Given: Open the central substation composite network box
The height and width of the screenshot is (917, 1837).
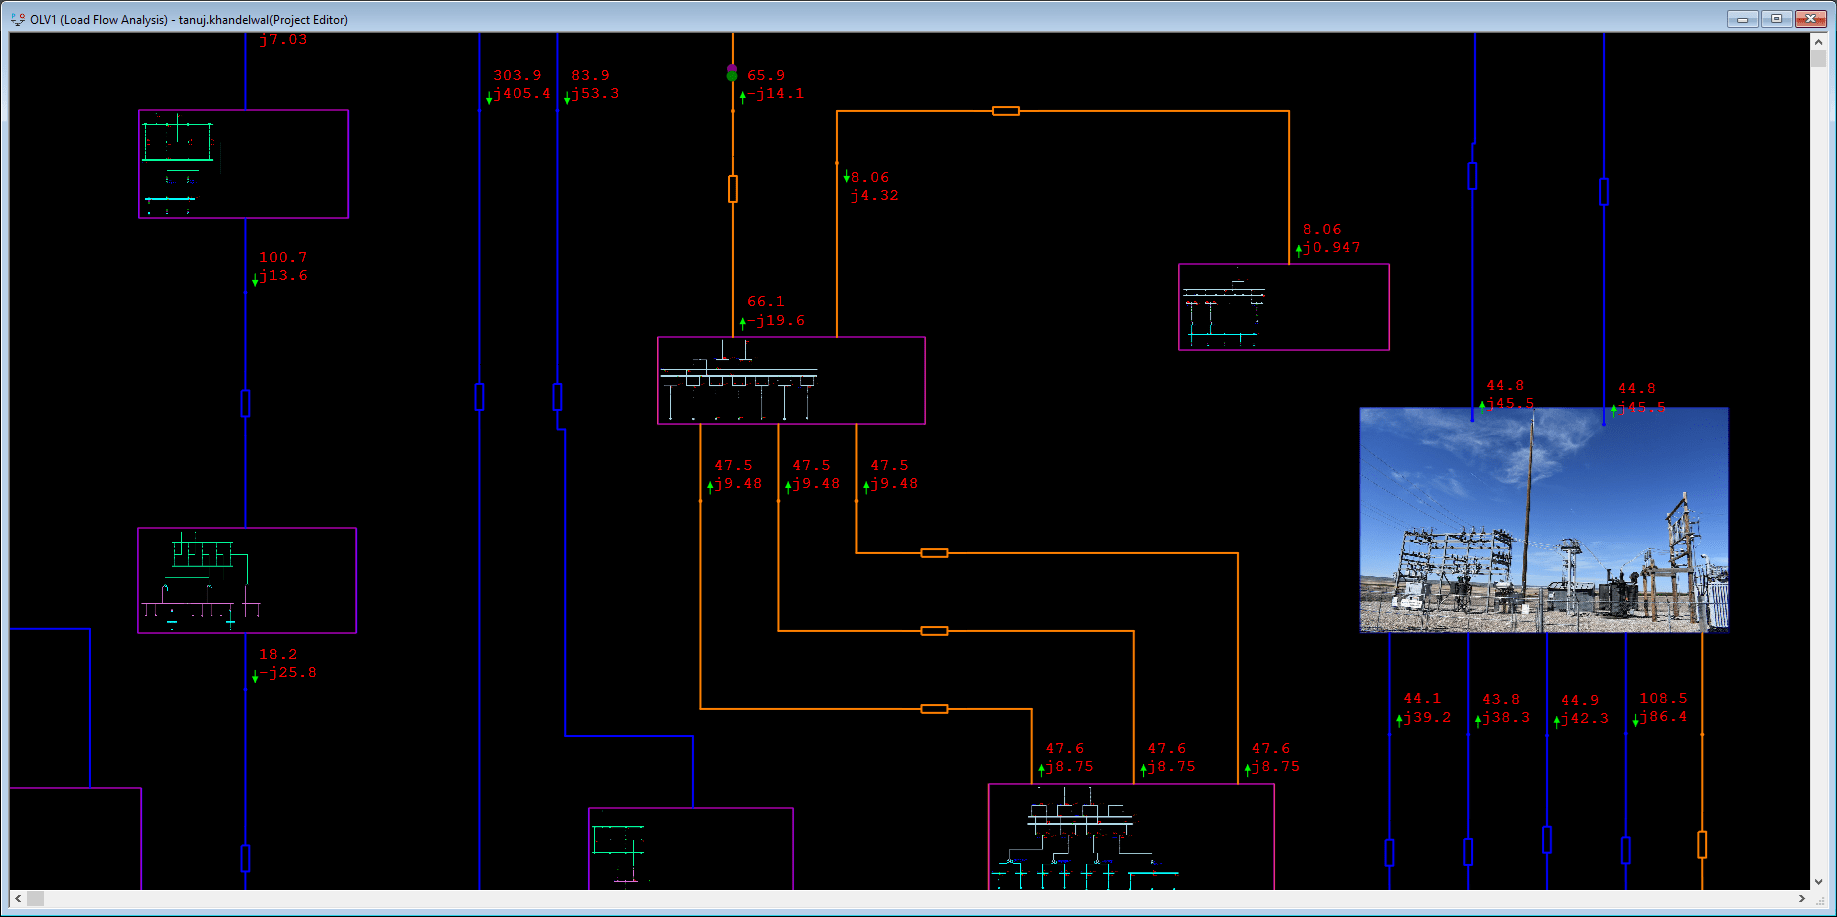Looking at the screenshot, I should pos(790,380).
